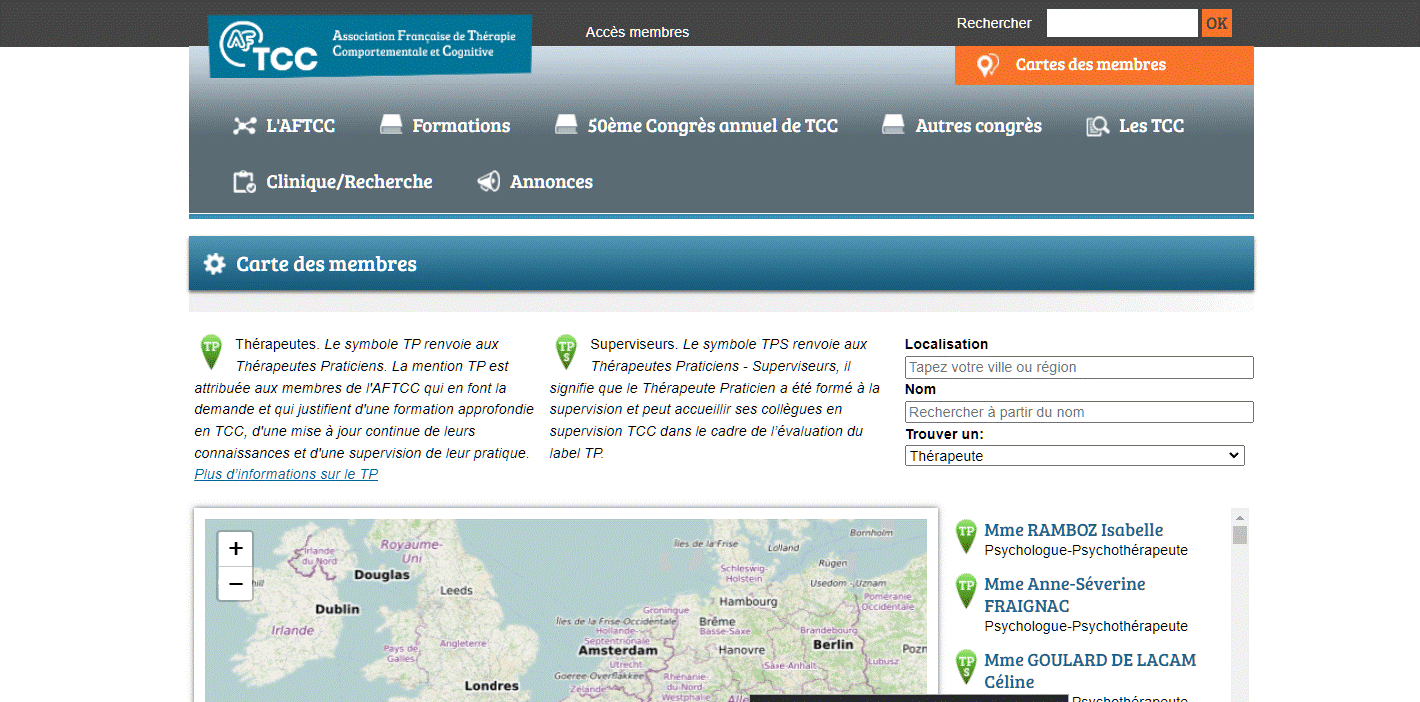Click Berlin on the map

[833, 645]
